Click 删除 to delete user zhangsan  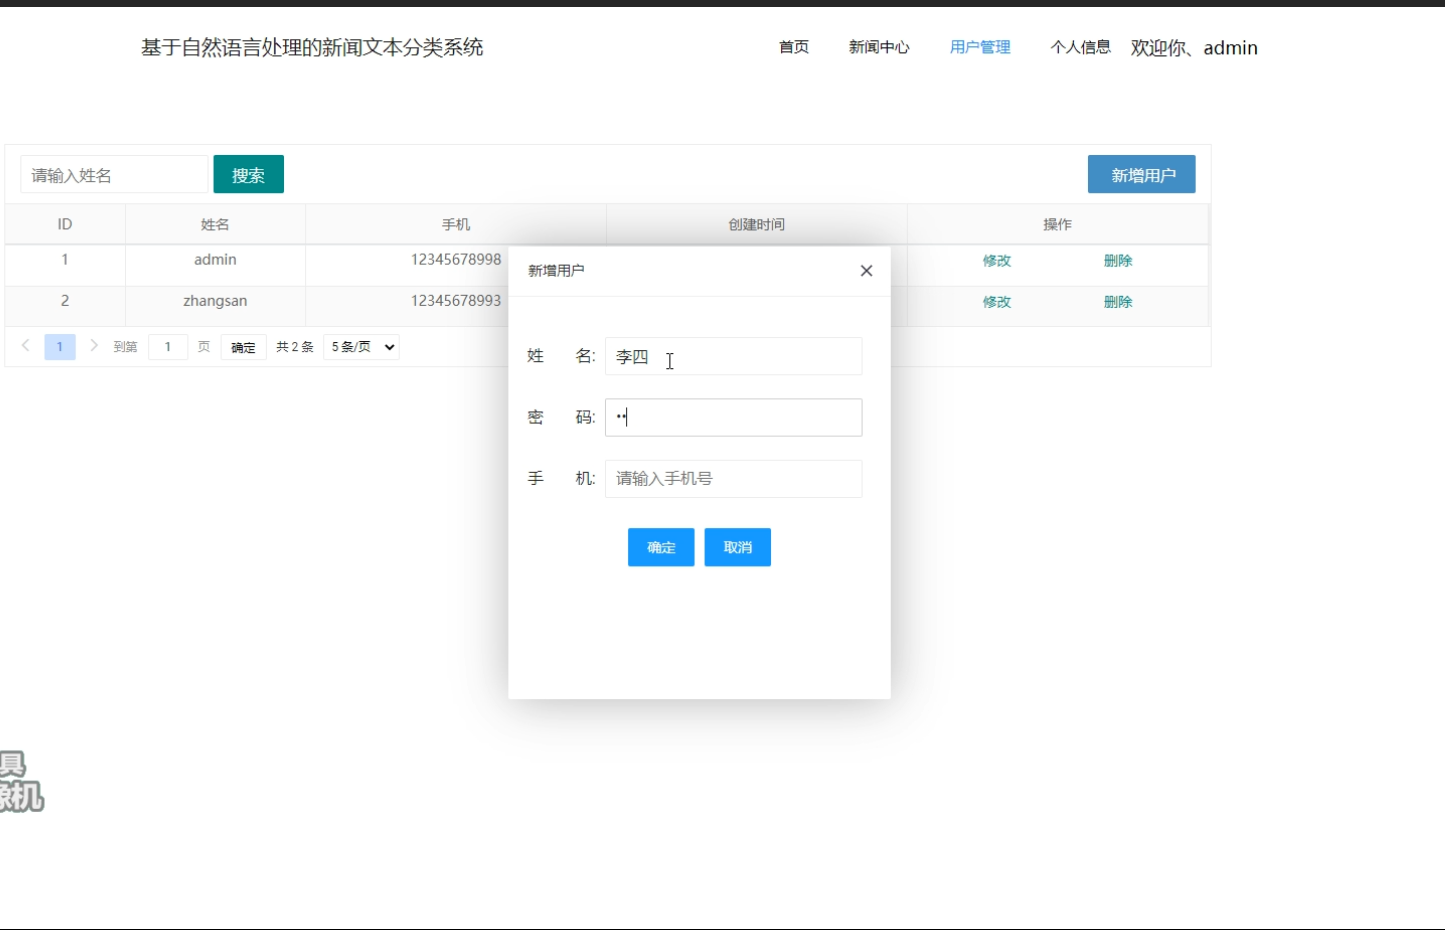(x=1118, y=301)
